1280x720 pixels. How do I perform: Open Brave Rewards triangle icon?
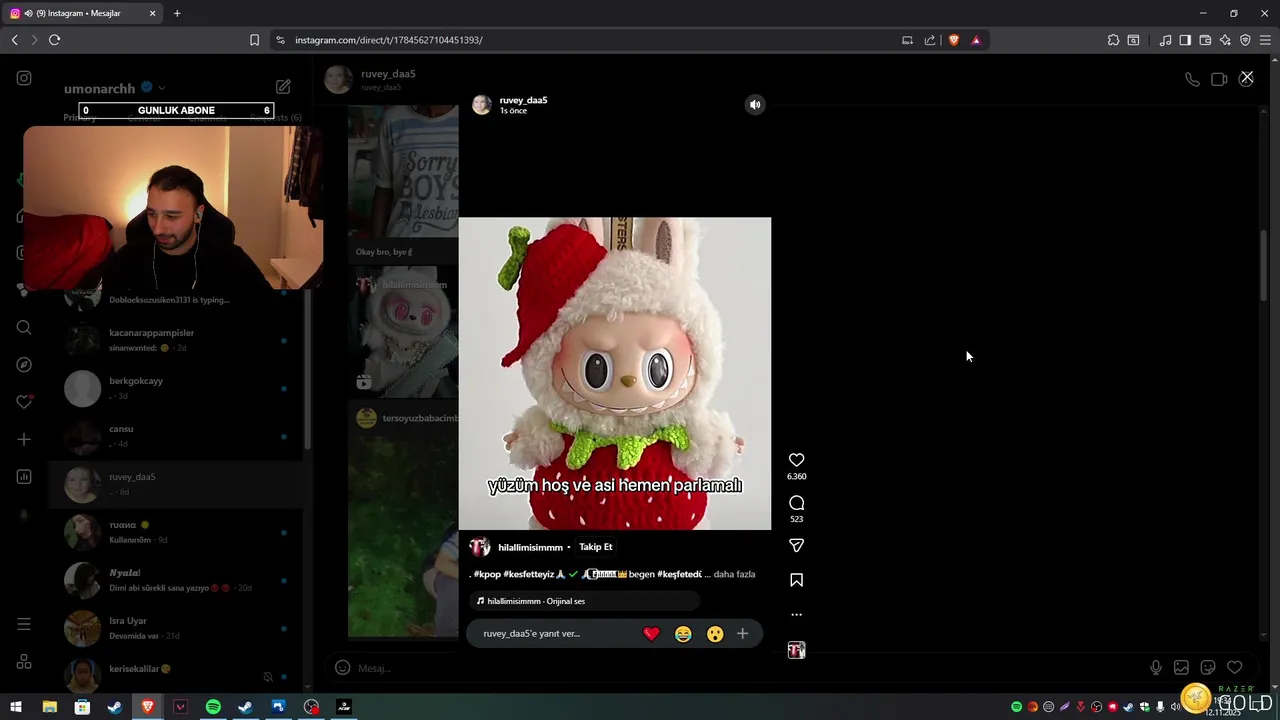pyautogui.click(x=976, y=40)
